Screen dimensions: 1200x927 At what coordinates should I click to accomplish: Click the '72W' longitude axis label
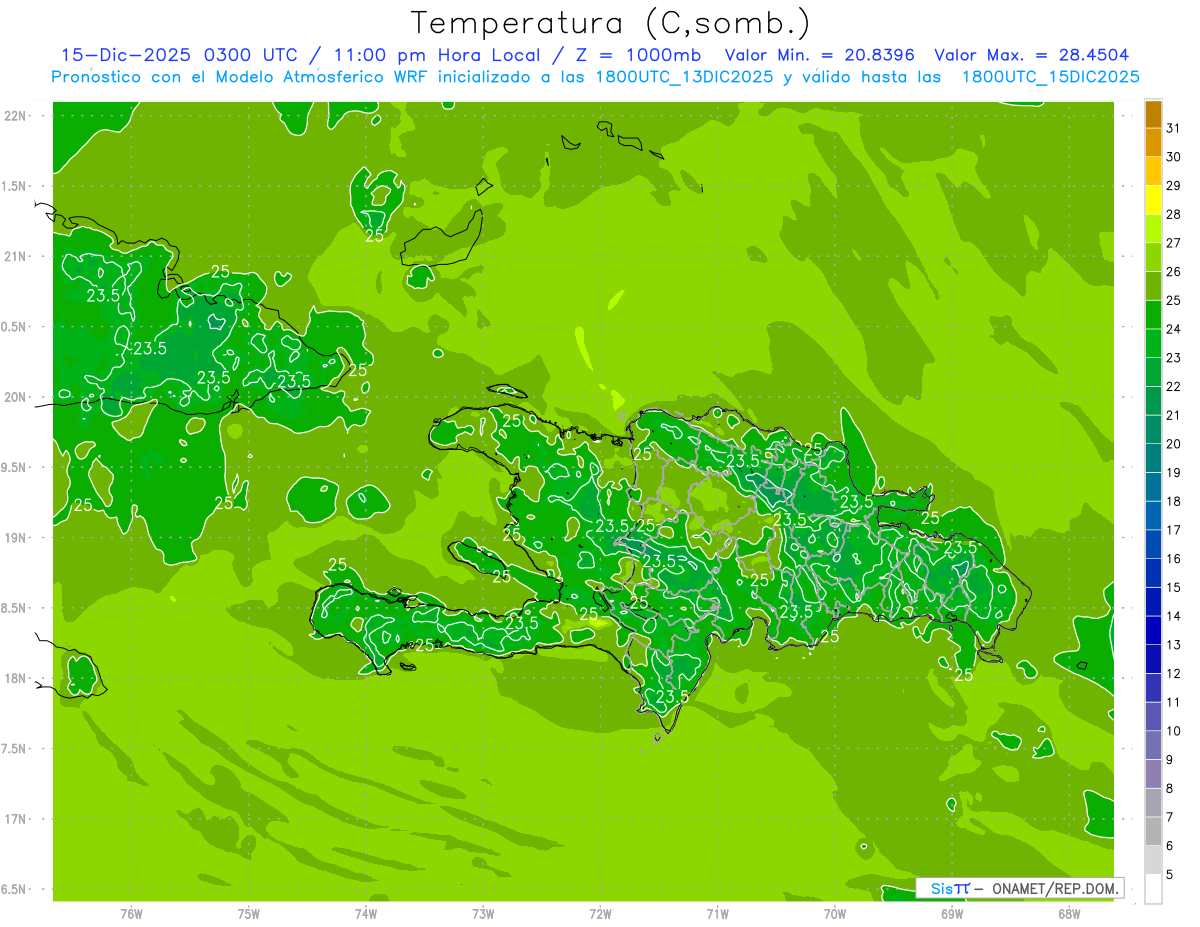[x=601, y=913]
